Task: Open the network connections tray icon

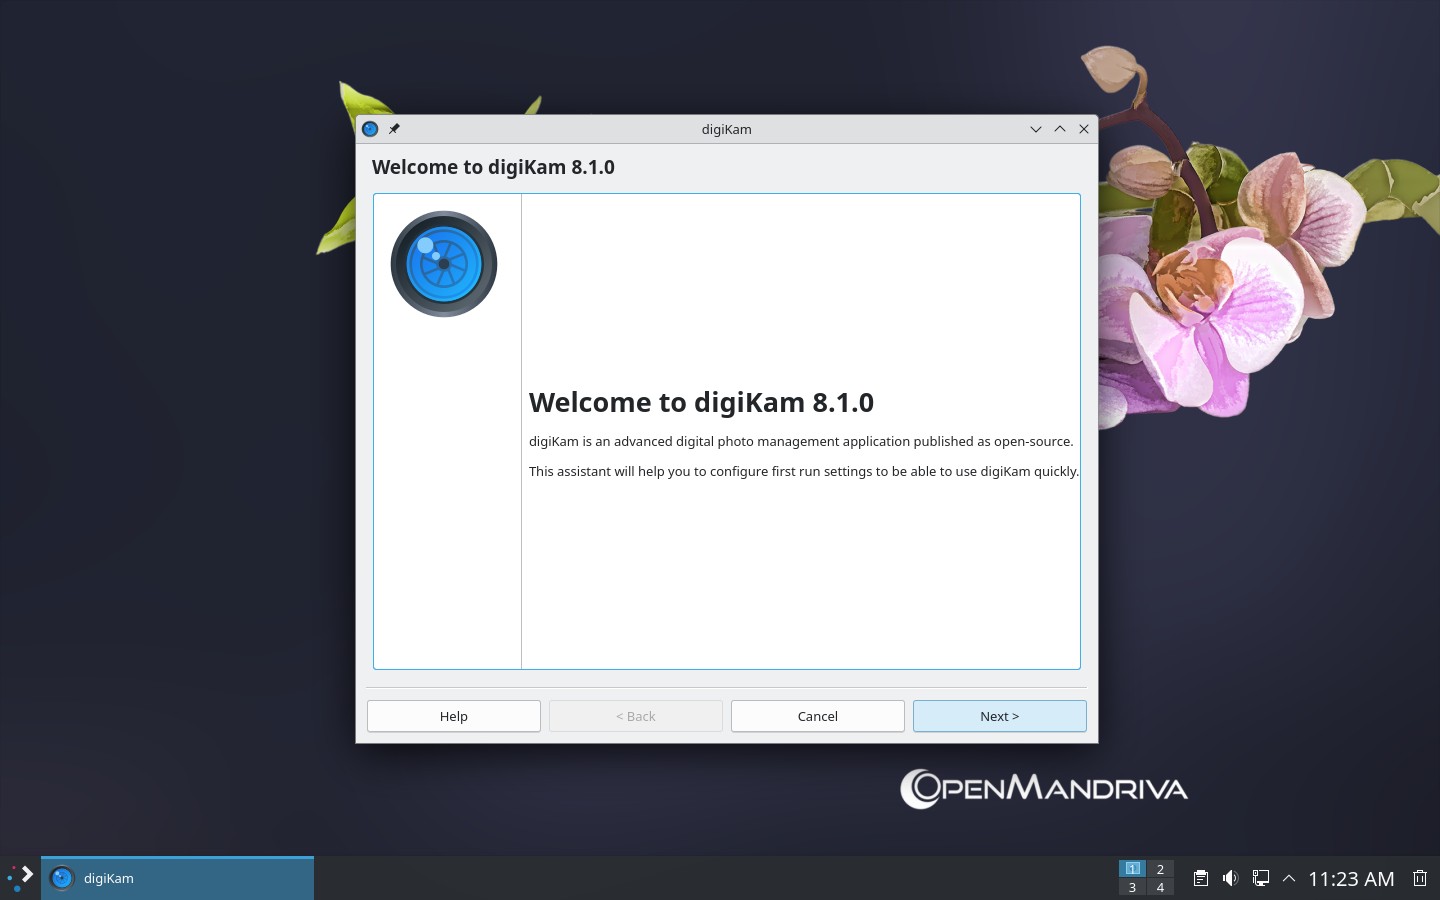Action: [x=1260, y=878]
